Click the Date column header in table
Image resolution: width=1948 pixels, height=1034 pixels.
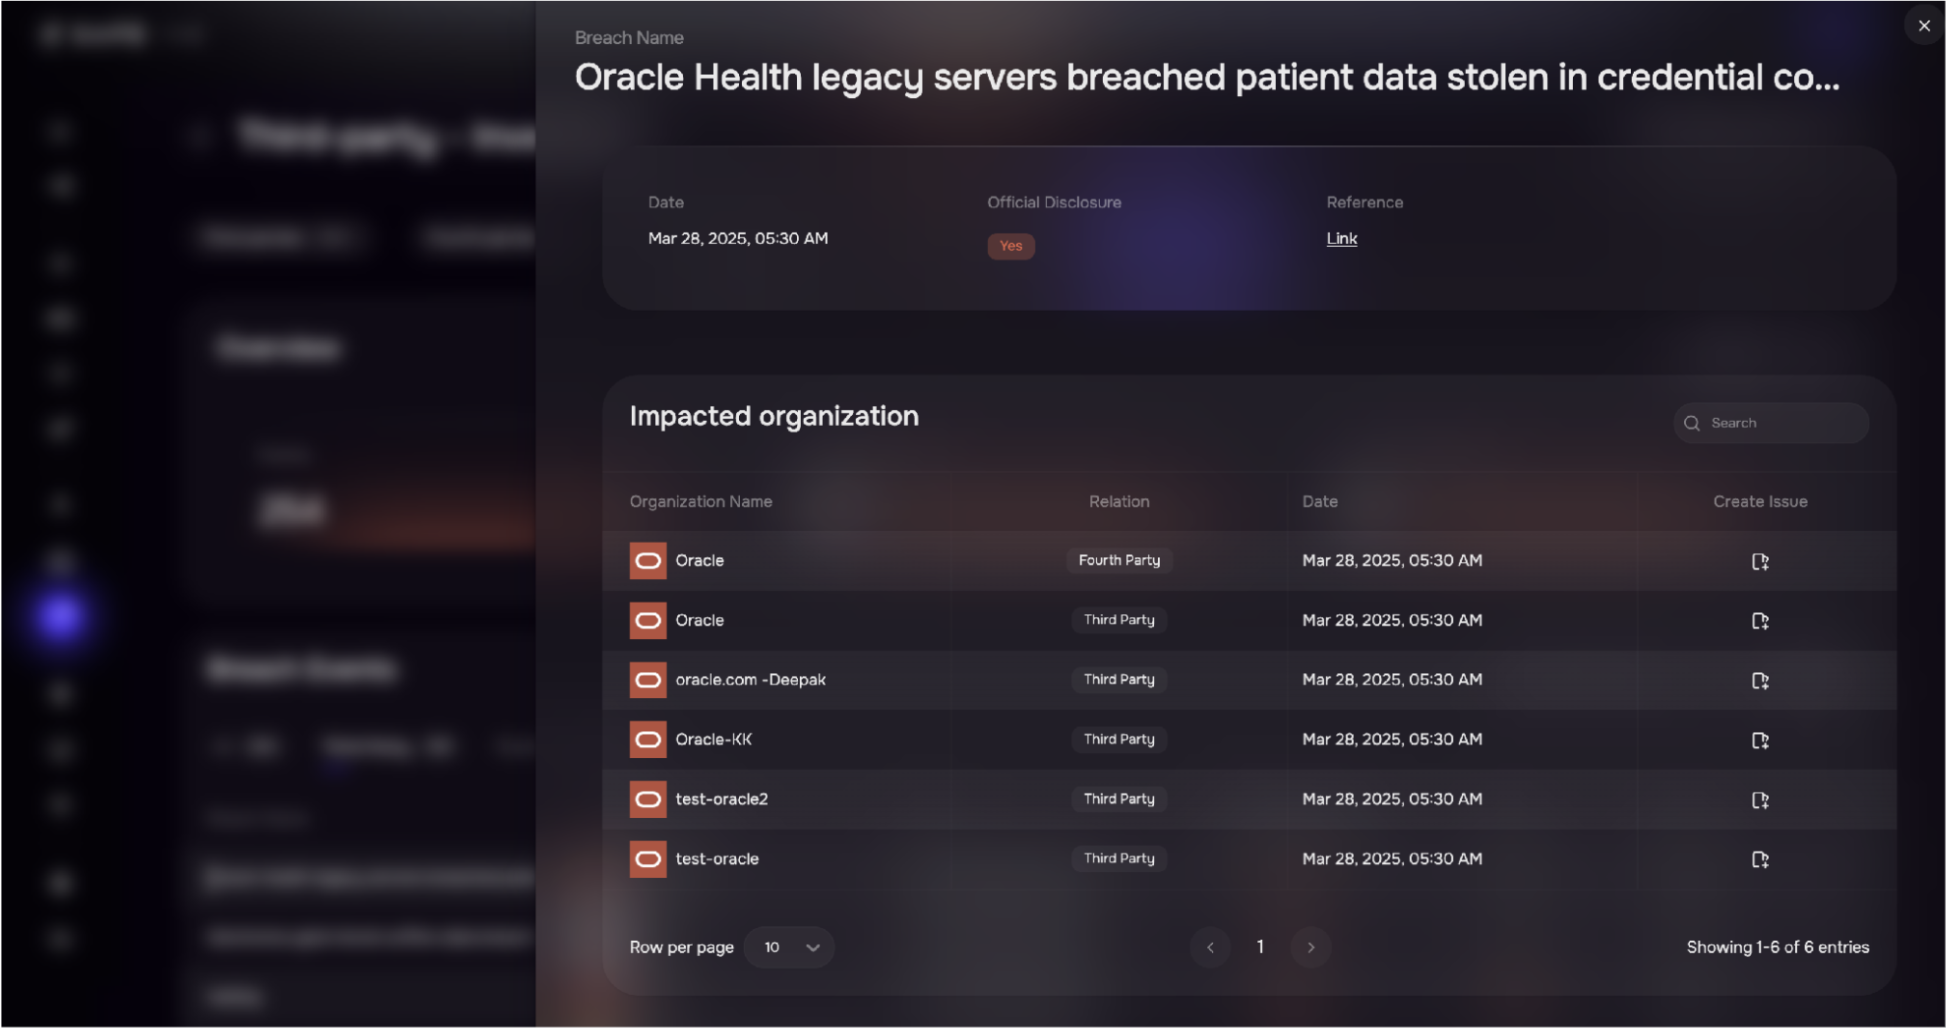[1319, 501]
